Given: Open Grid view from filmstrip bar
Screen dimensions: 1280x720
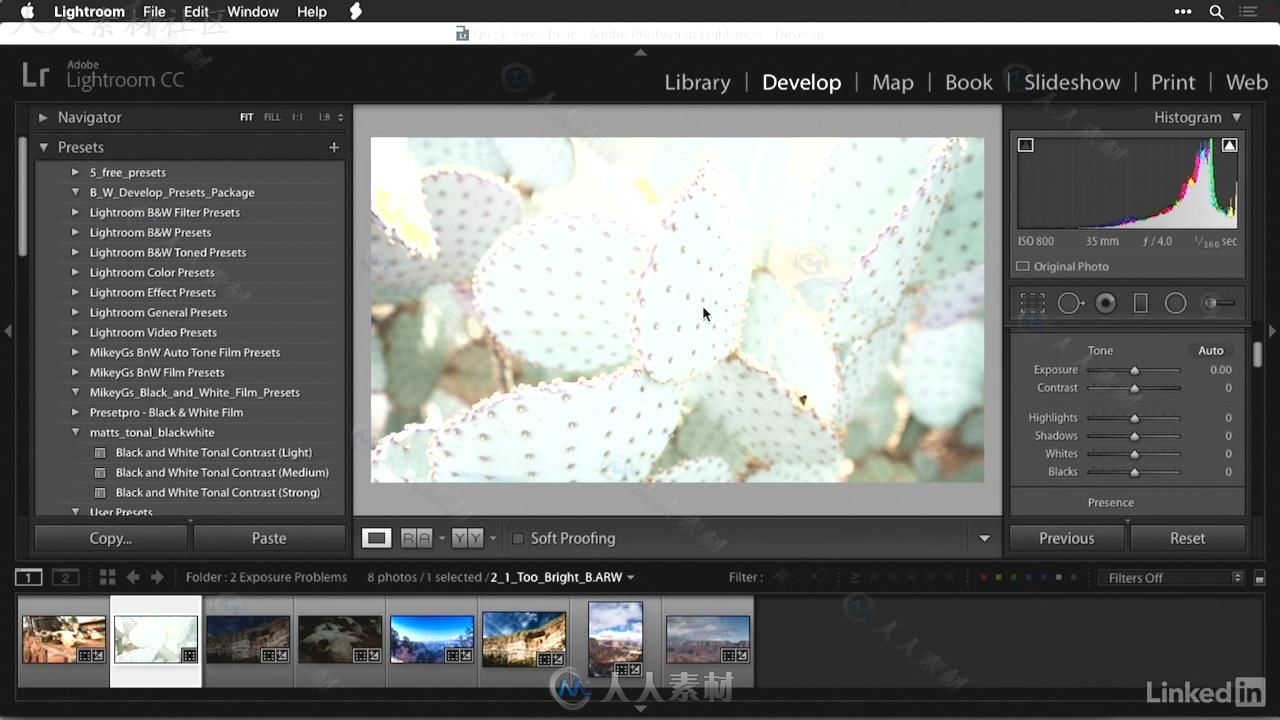Looking at the screenshot, I should [107, 577].
